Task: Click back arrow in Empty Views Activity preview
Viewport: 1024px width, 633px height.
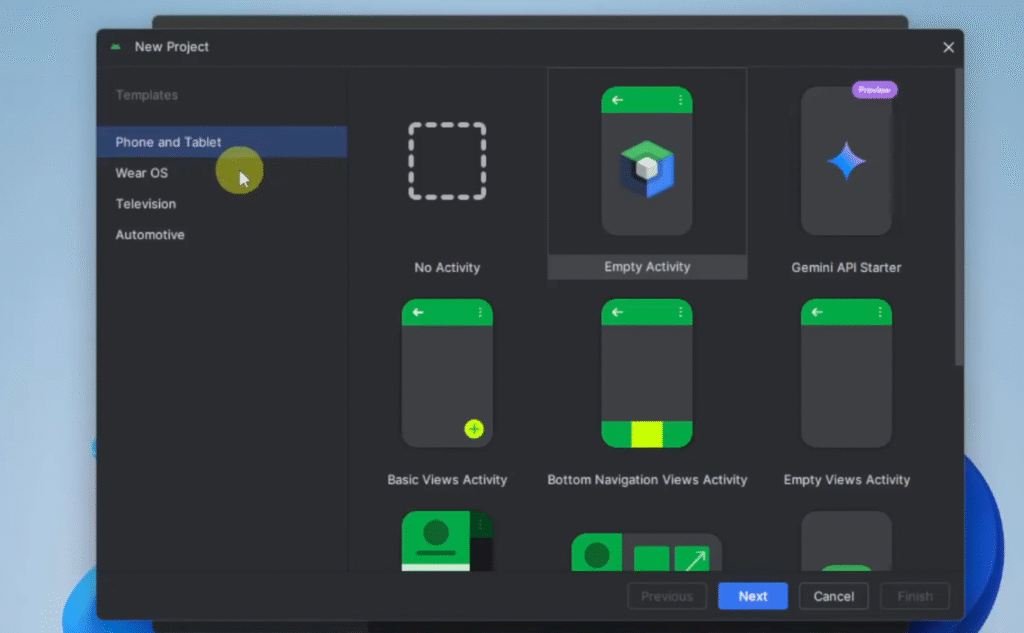Action: pyautogui.click(x=817, y=312)
